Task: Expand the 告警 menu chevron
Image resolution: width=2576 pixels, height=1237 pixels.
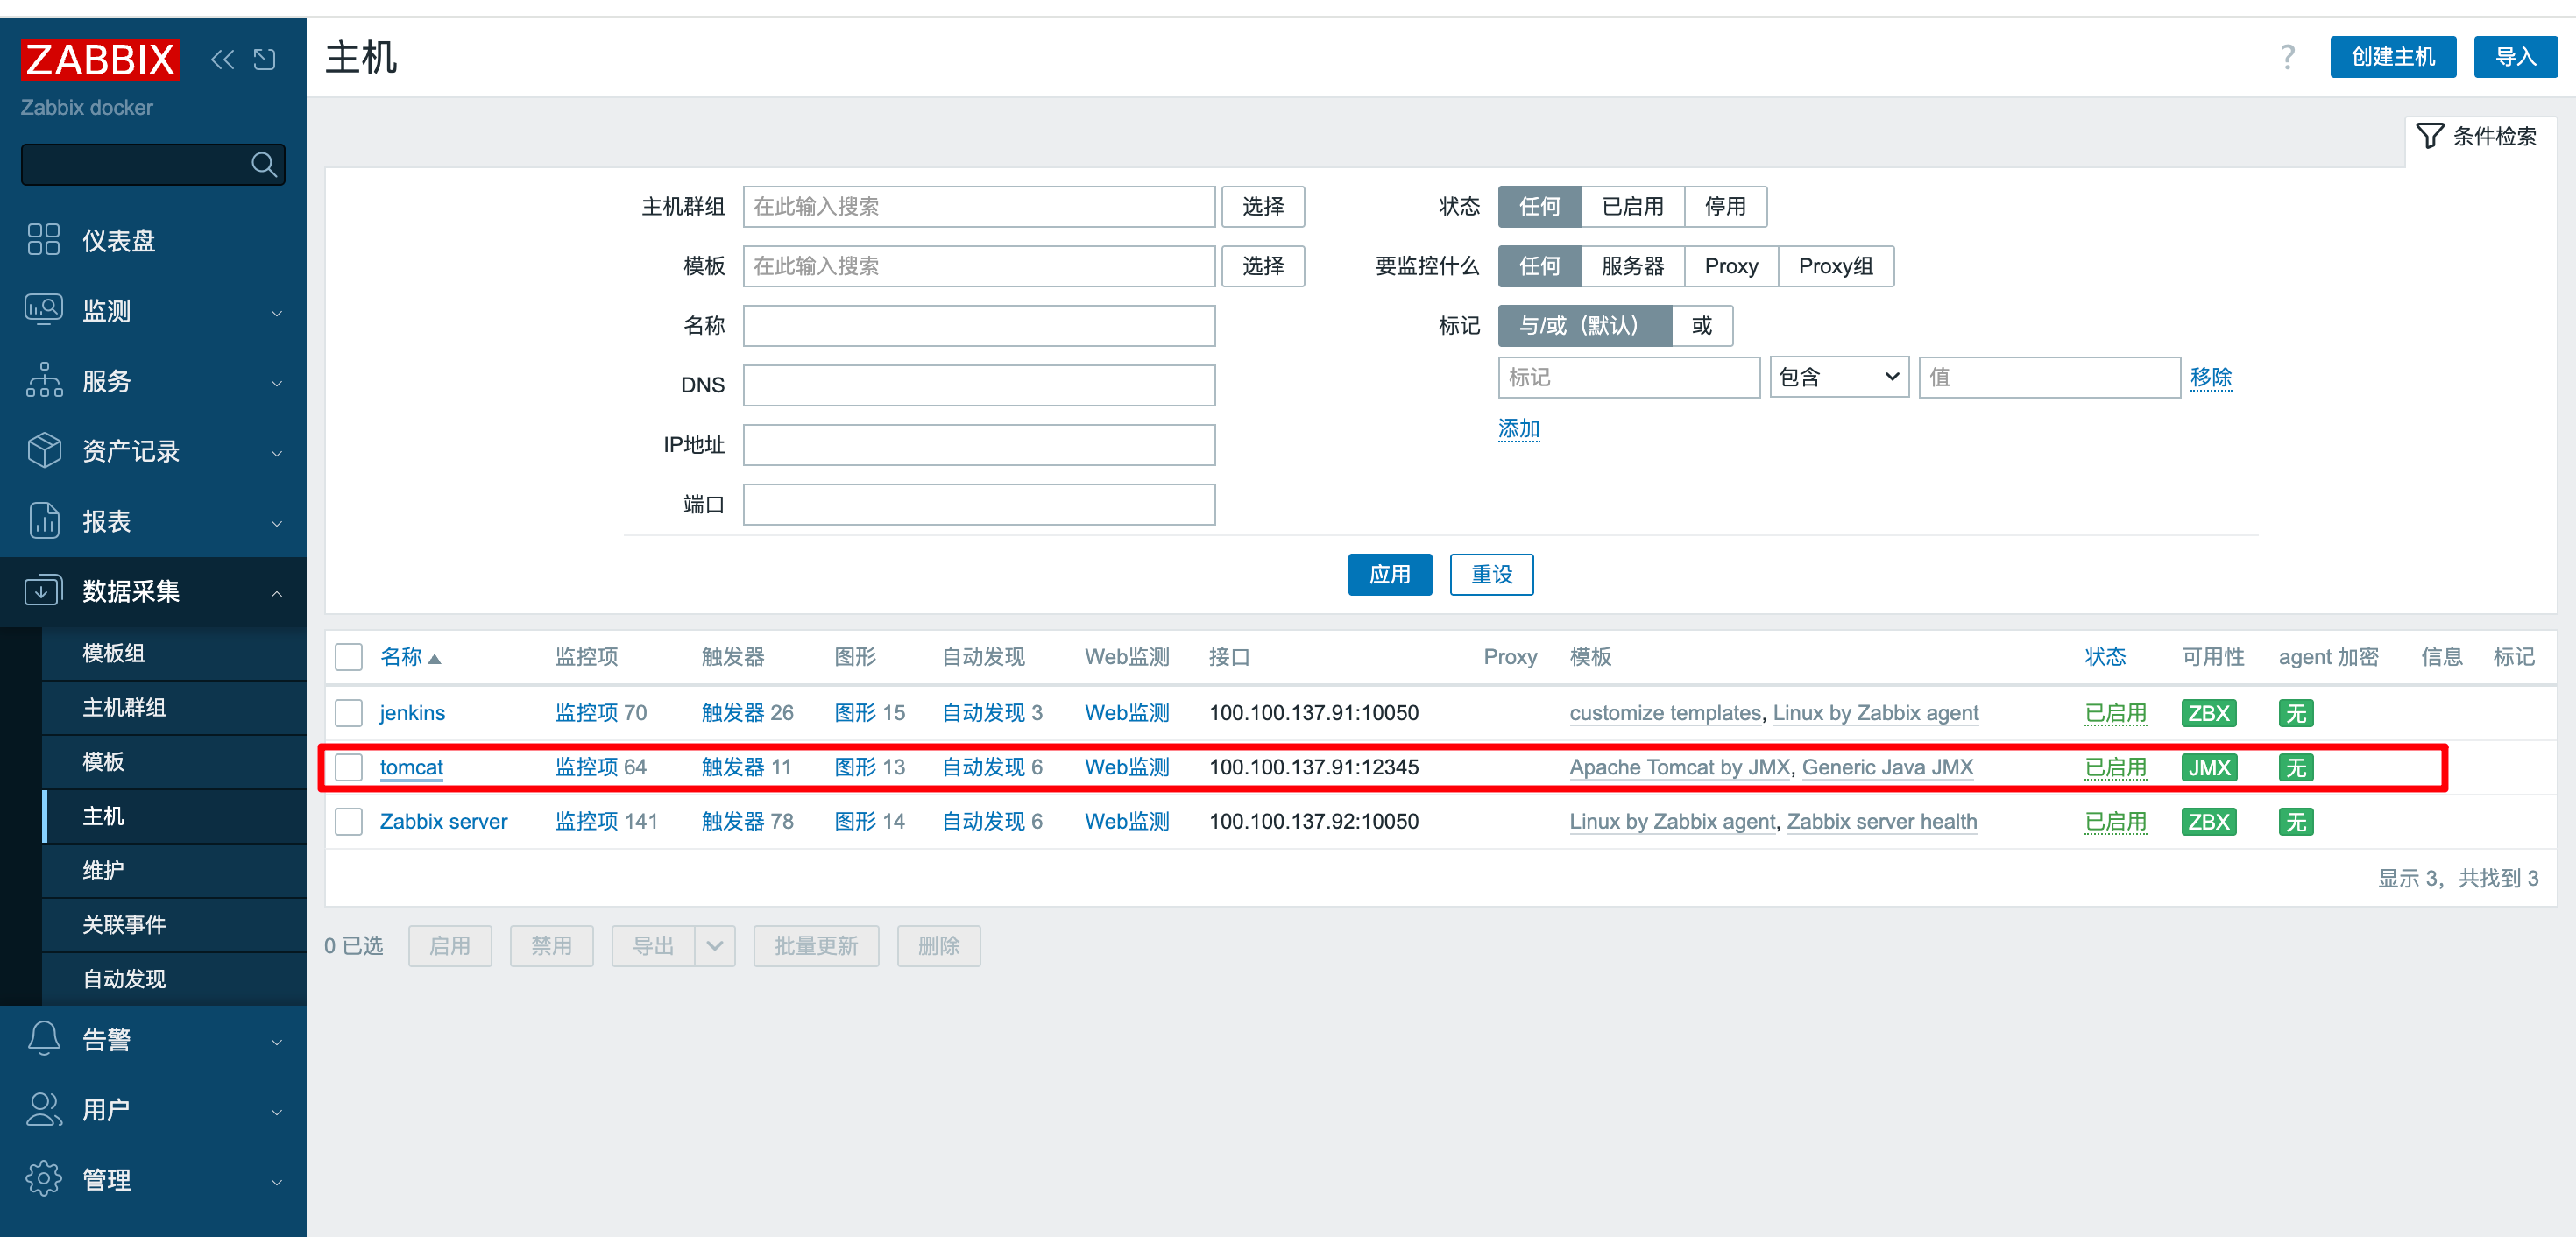Action: point(276,1041)
